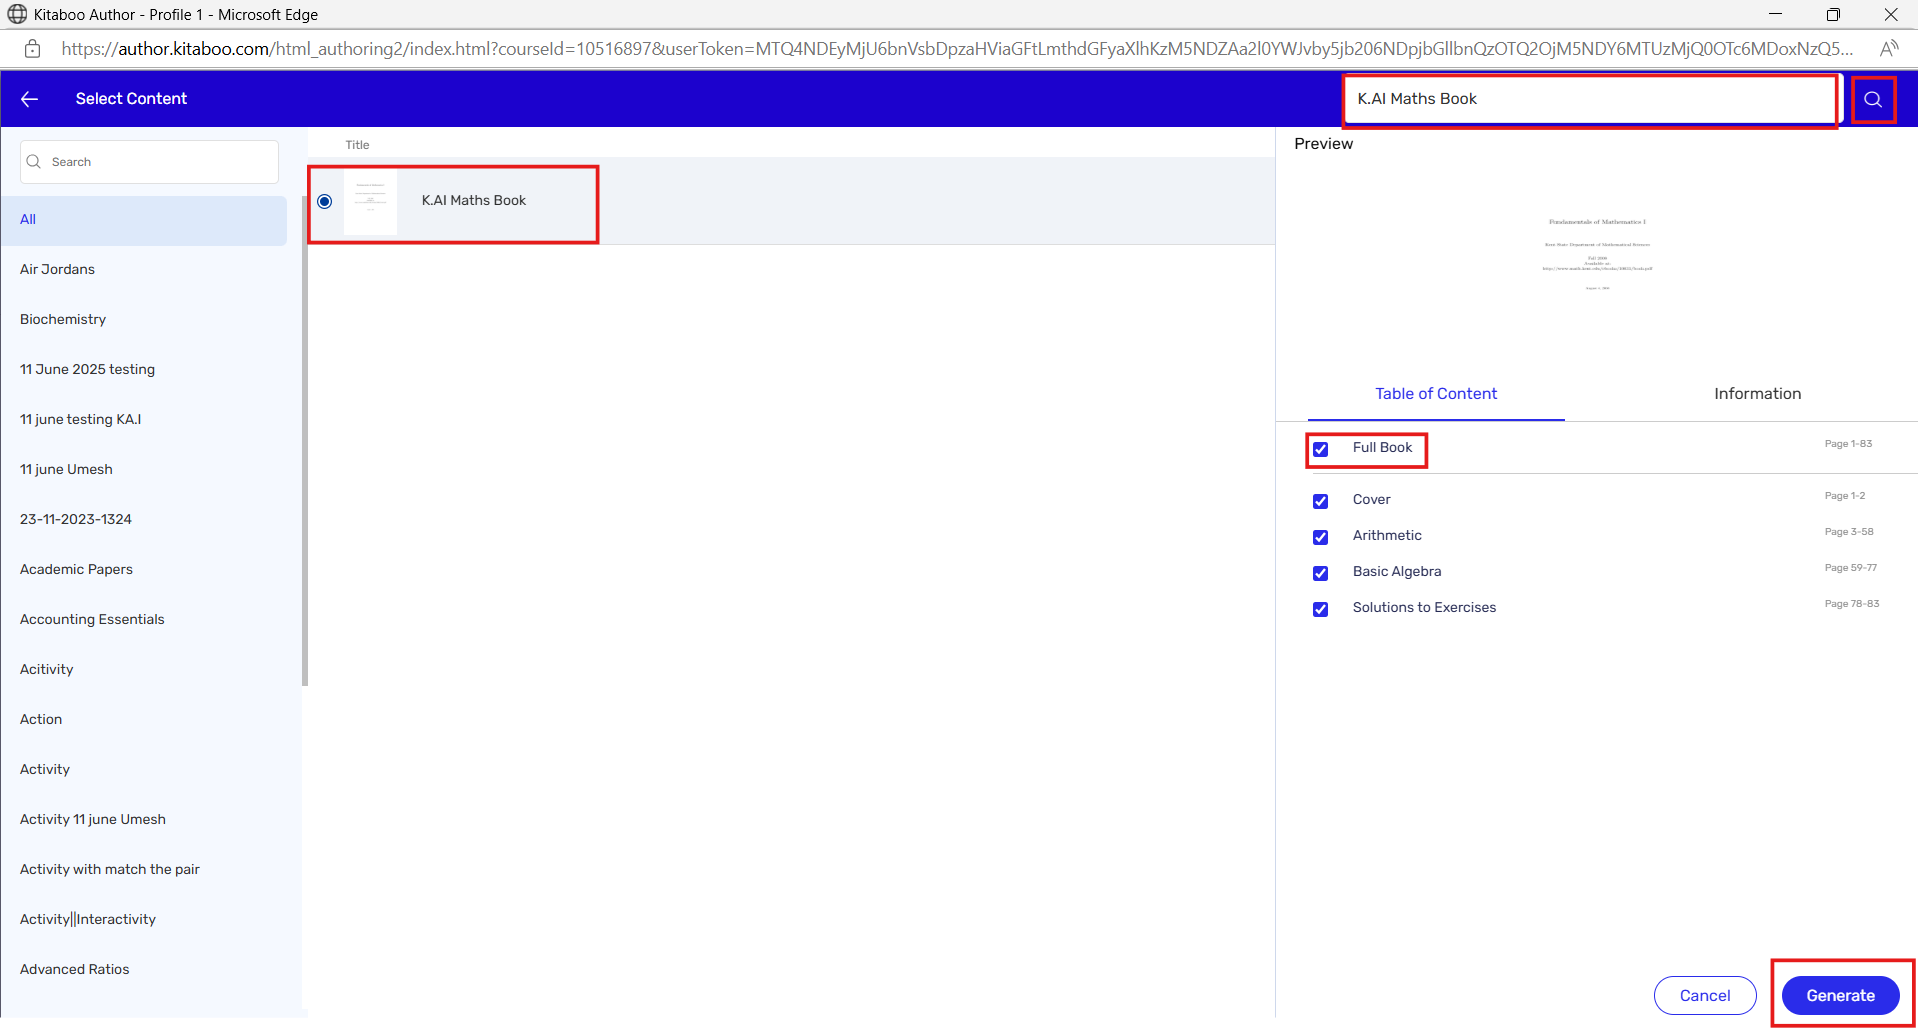The height and width of the screenshot is (1029, 1918).
Task: Click the Read aloud icon in address bar
Action: point(1889,48)
